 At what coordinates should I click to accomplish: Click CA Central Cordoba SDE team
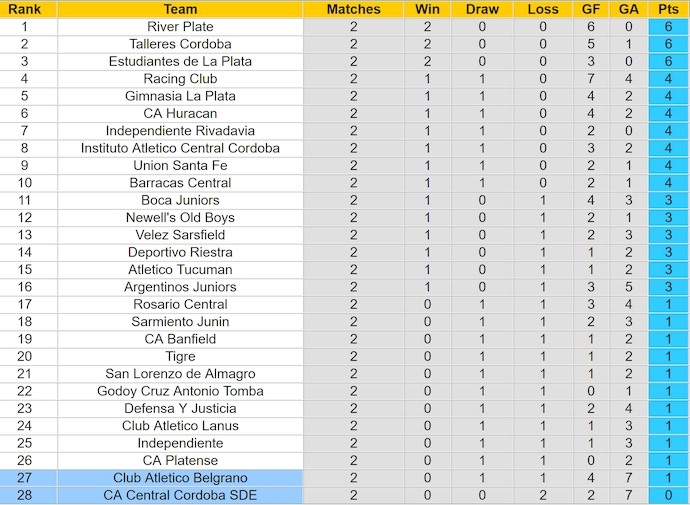coord(180,495)
